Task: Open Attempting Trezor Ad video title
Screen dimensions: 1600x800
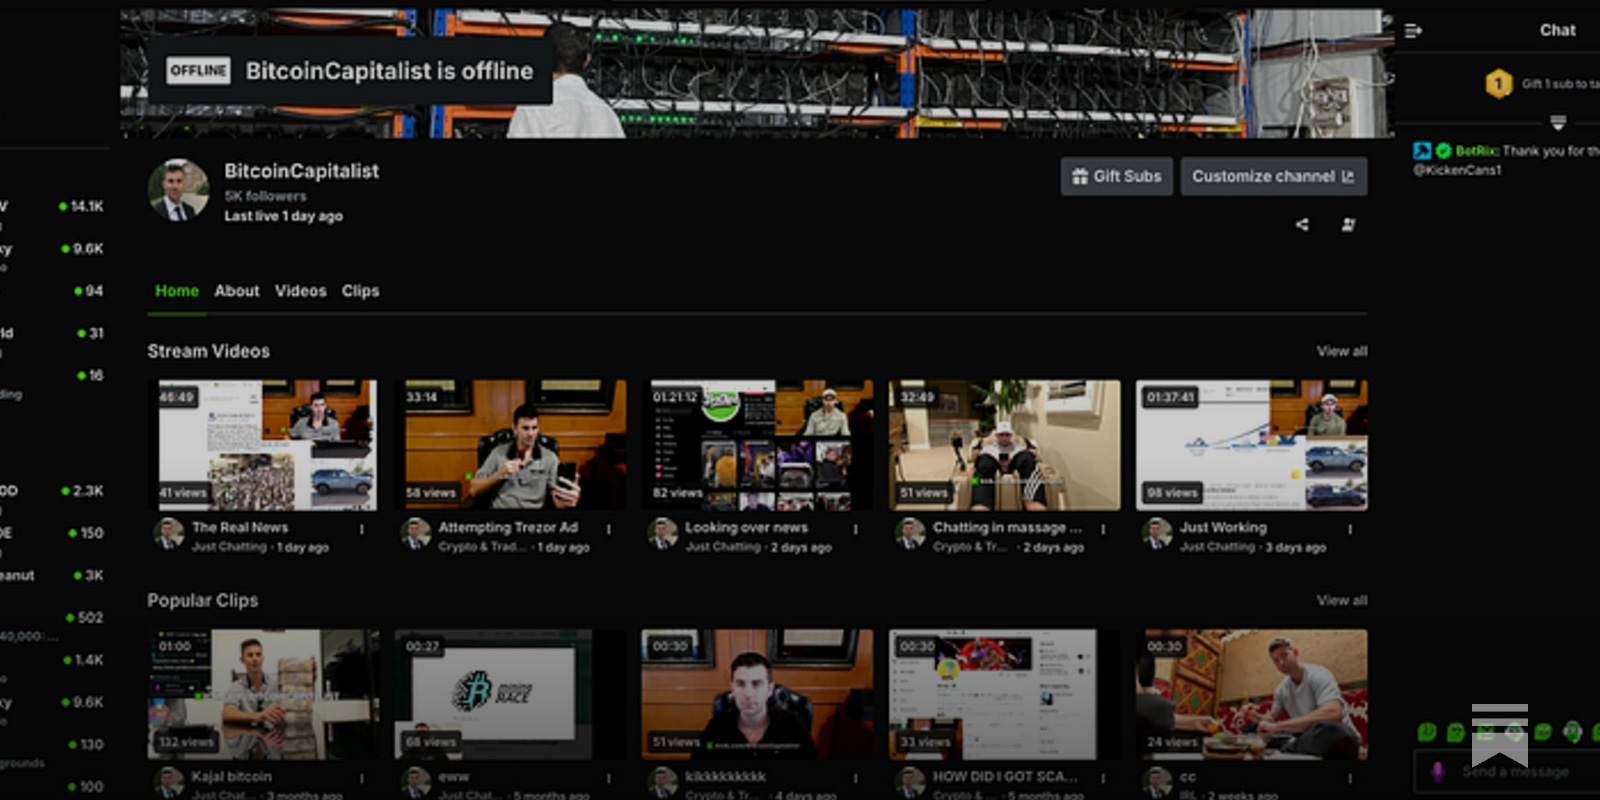Action: click(x=508, y=527)
